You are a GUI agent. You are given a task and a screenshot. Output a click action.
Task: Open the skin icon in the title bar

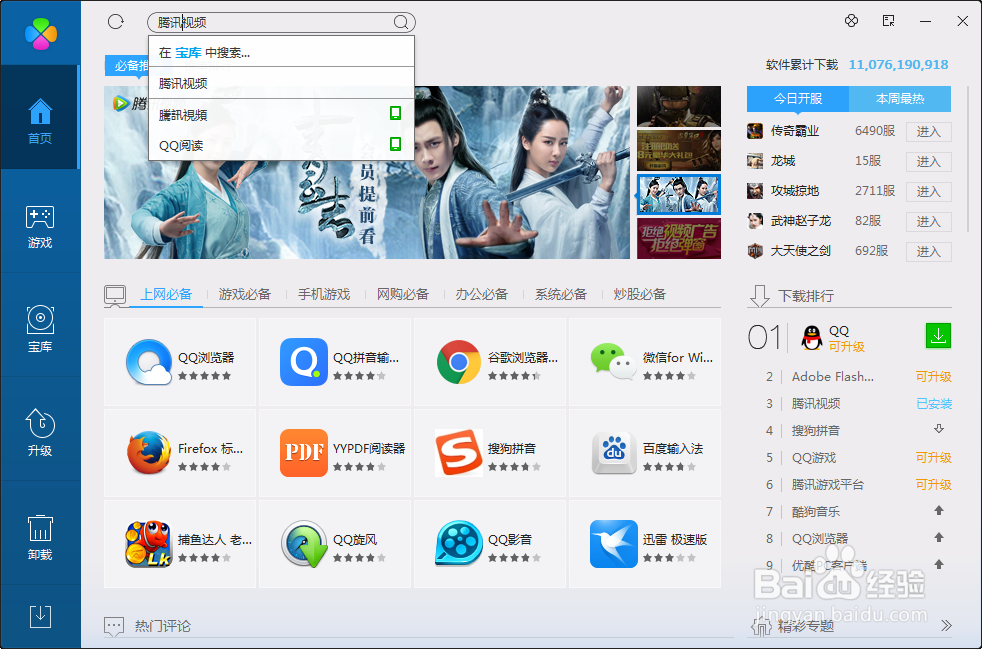[851, 21]
